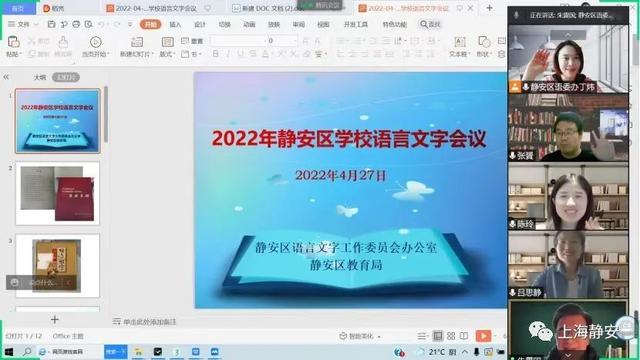640x360 pixels.
Task: Switch panel to Slides view pill
Action: [66, 77]
